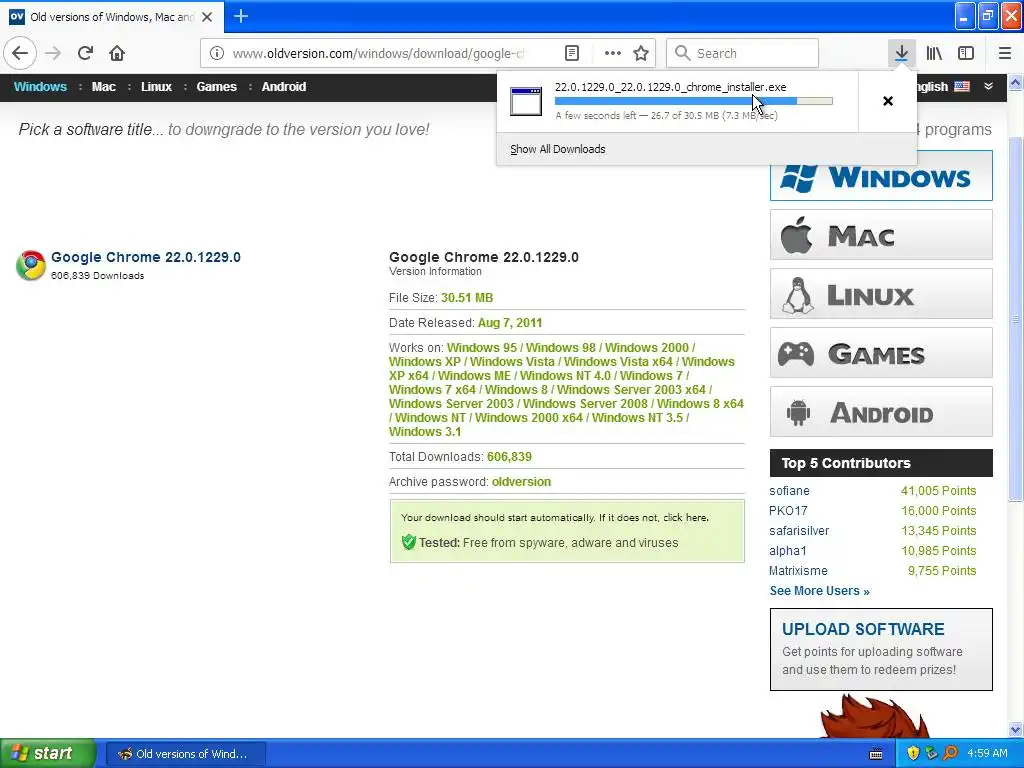Open the Windows category banner
1024x768 pixels.
[x=881, y=176]
